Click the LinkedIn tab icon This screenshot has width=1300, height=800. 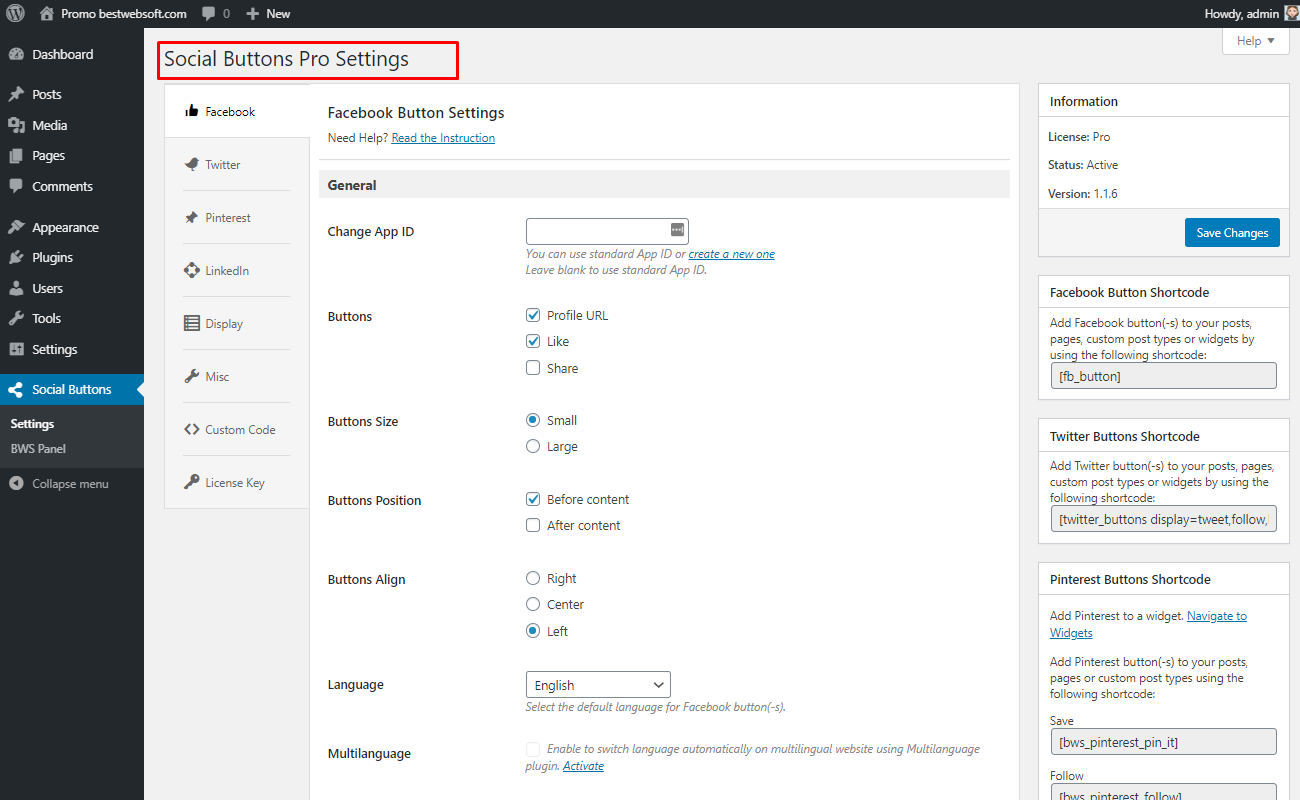(192, 270)
